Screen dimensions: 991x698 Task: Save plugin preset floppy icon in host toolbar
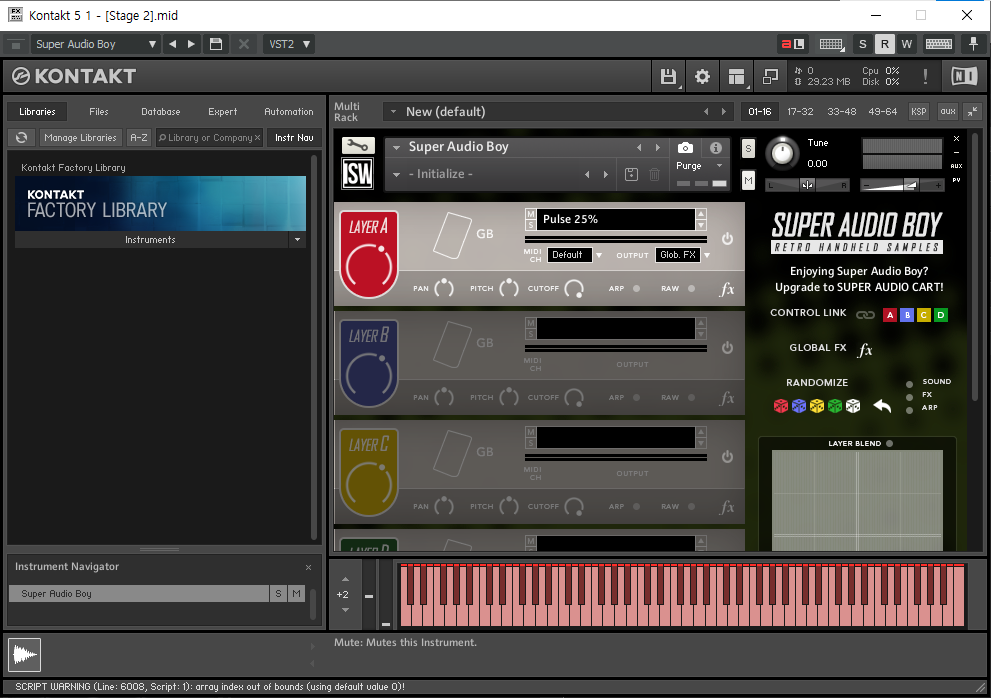[216, 44]
